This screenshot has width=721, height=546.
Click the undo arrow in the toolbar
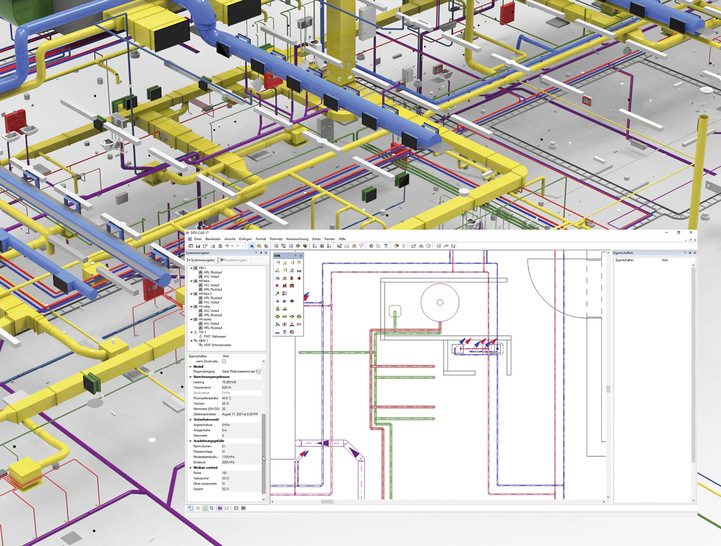[228, 246]
